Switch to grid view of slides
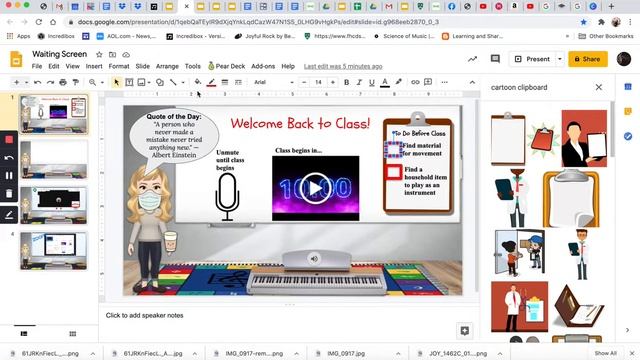Viewport: 640px width, 360px height. [x=73, y=334]
